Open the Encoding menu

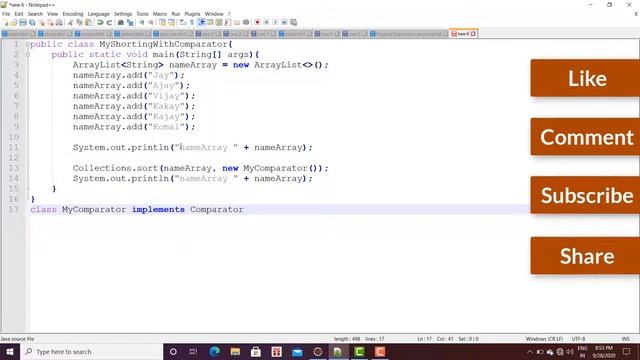tap(73, 14)
